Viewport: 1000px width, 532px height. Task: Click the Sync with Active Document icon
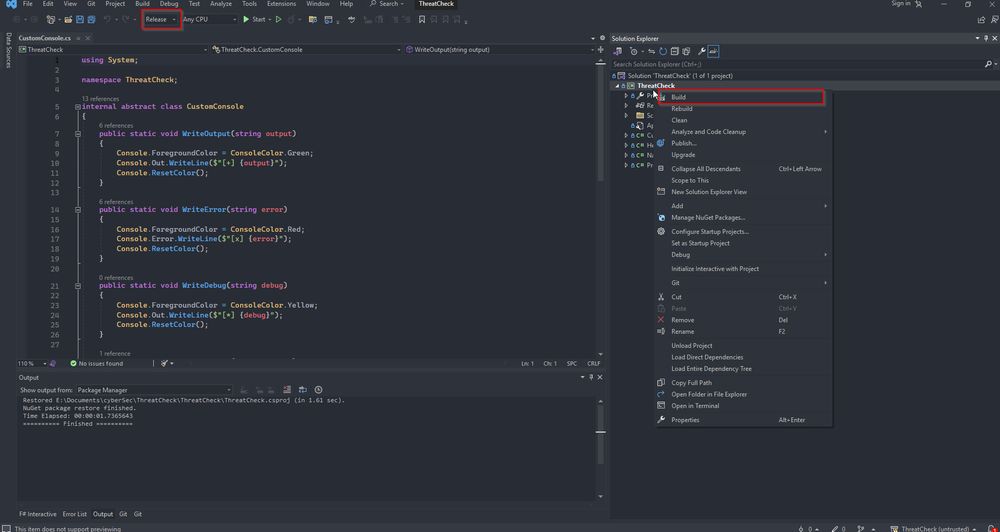tap(651, 51)
